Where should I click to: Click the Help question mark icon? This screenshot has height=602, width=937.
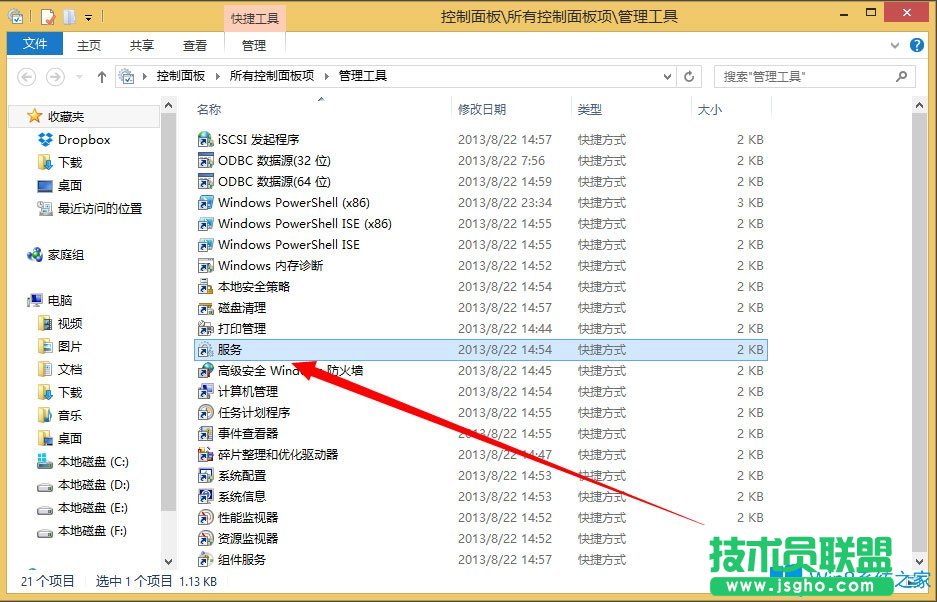(x=917, y=44)
